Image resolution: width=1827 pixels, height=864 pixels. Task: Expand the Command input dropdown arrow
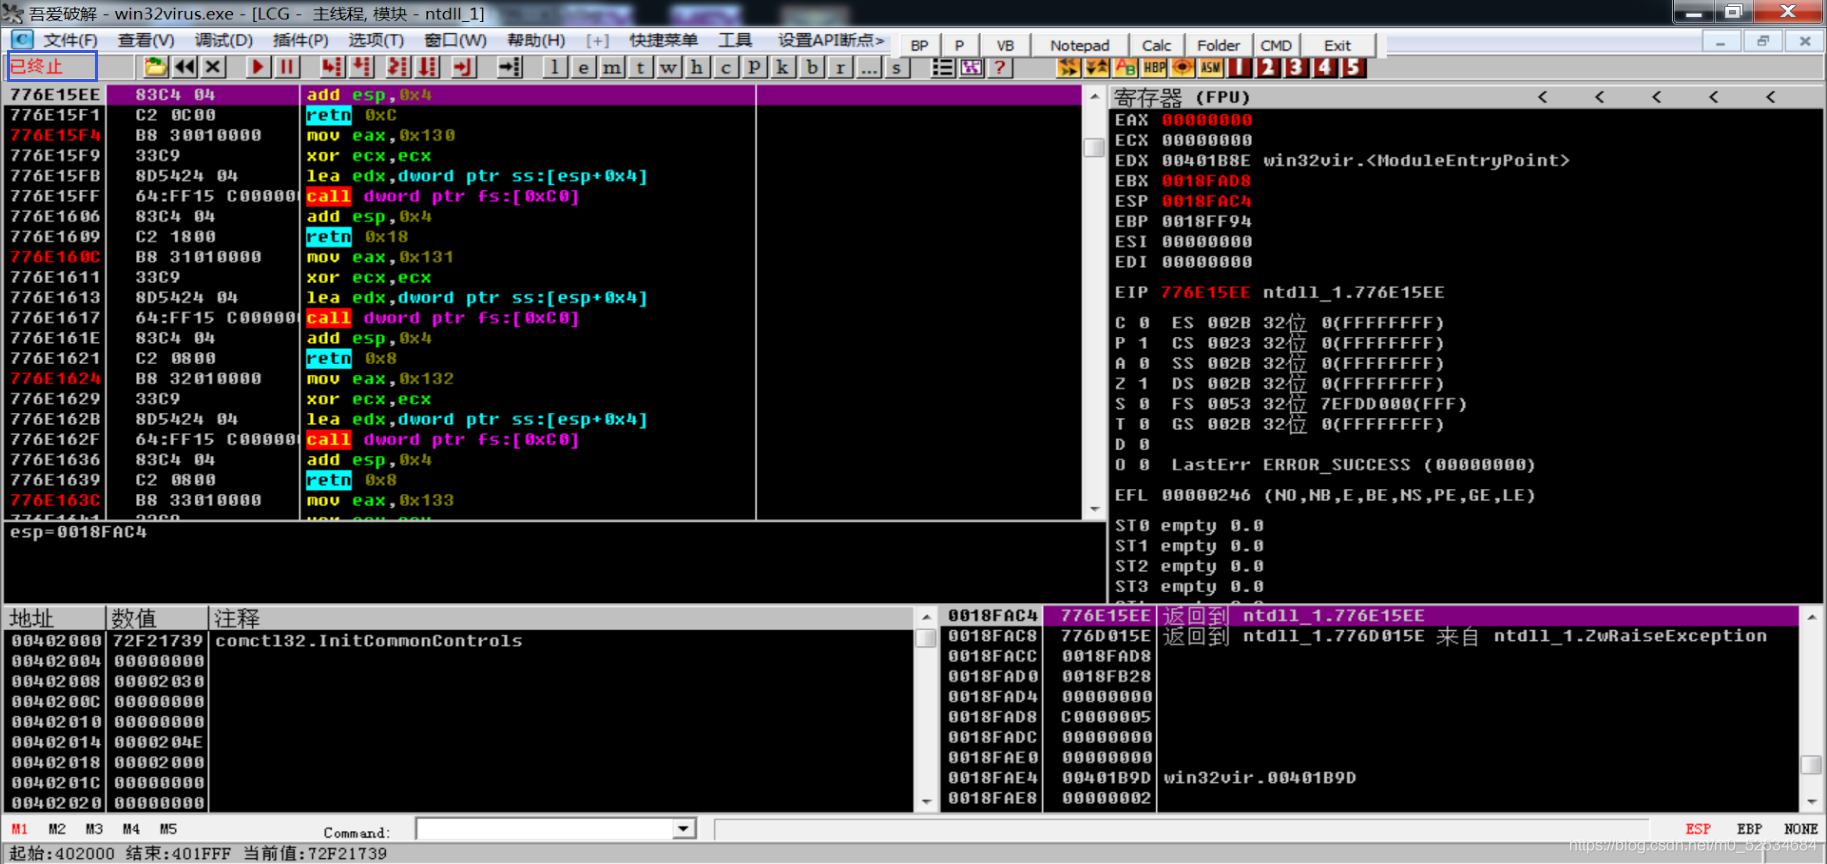pos(684,828)
